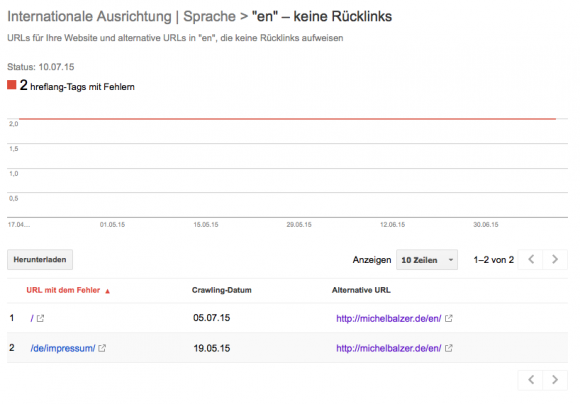Open the /de/impressum/ error URL link
Screen dimensions: 580x404
(63, 348)
